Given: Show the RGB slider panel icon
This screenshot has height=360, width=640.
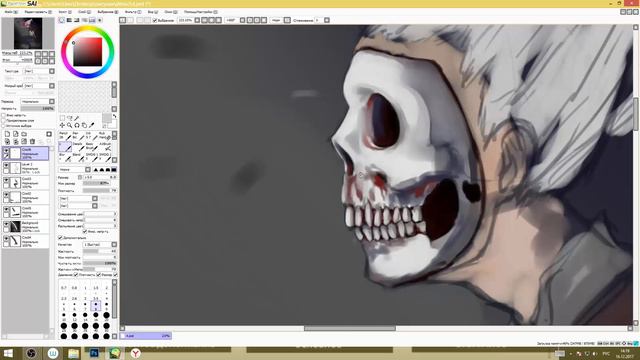Looking at the screenshot, I should [x=69, y=20].
